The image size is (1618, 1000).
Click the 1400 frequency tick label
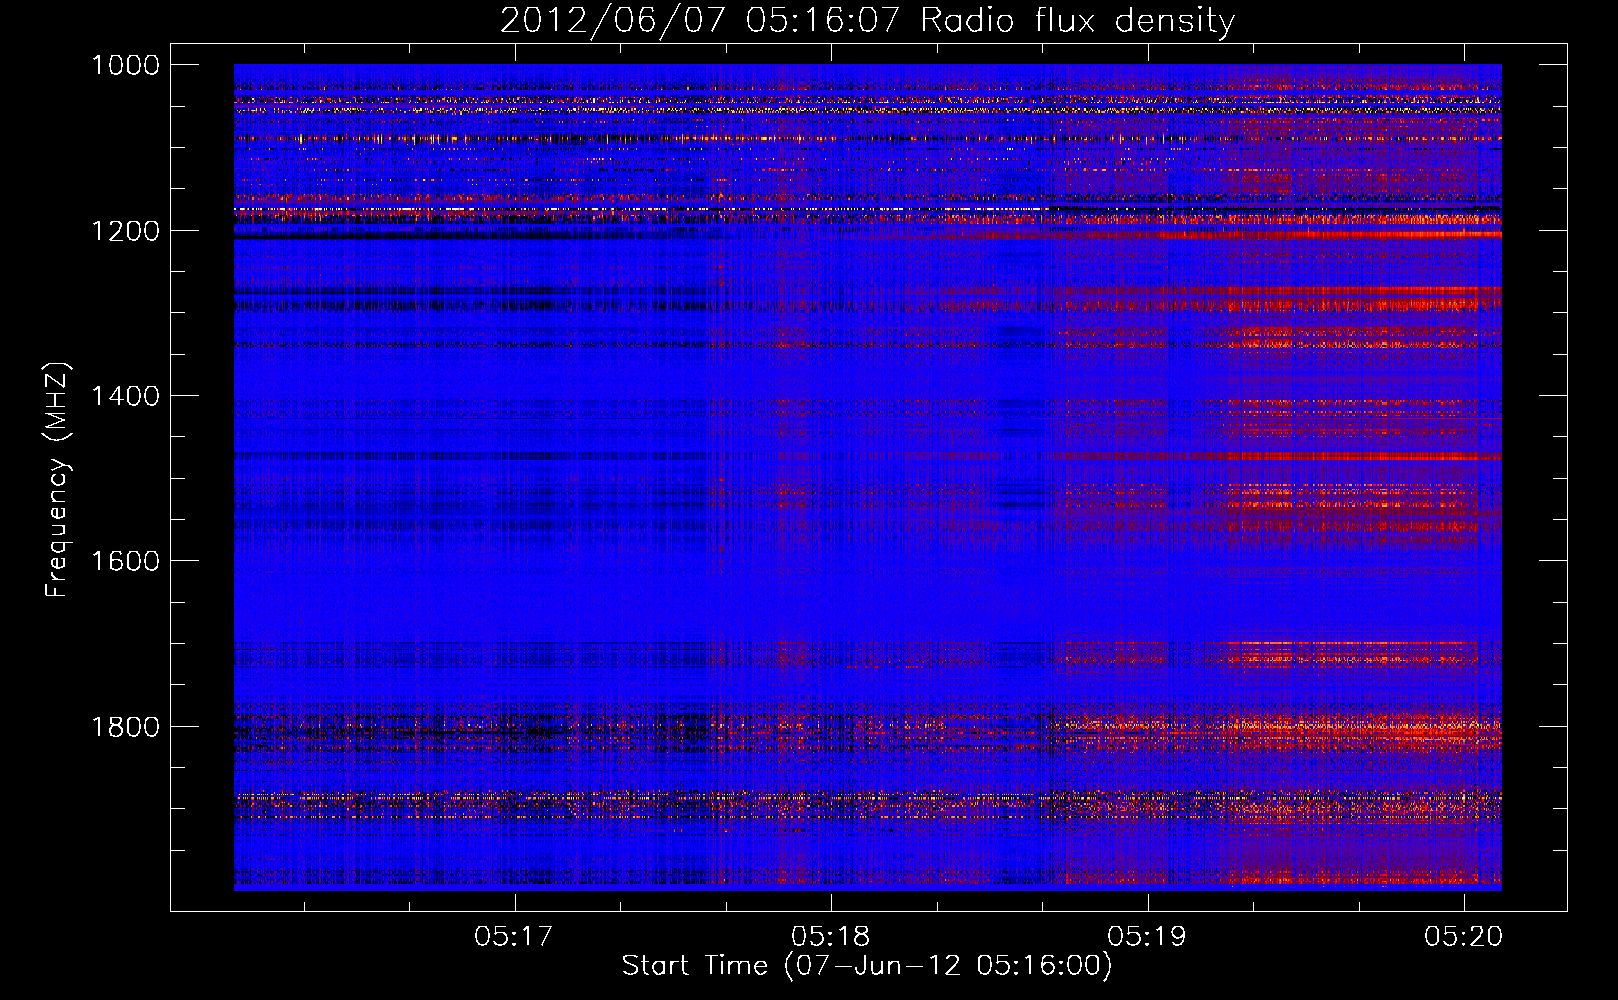(125, 396)
